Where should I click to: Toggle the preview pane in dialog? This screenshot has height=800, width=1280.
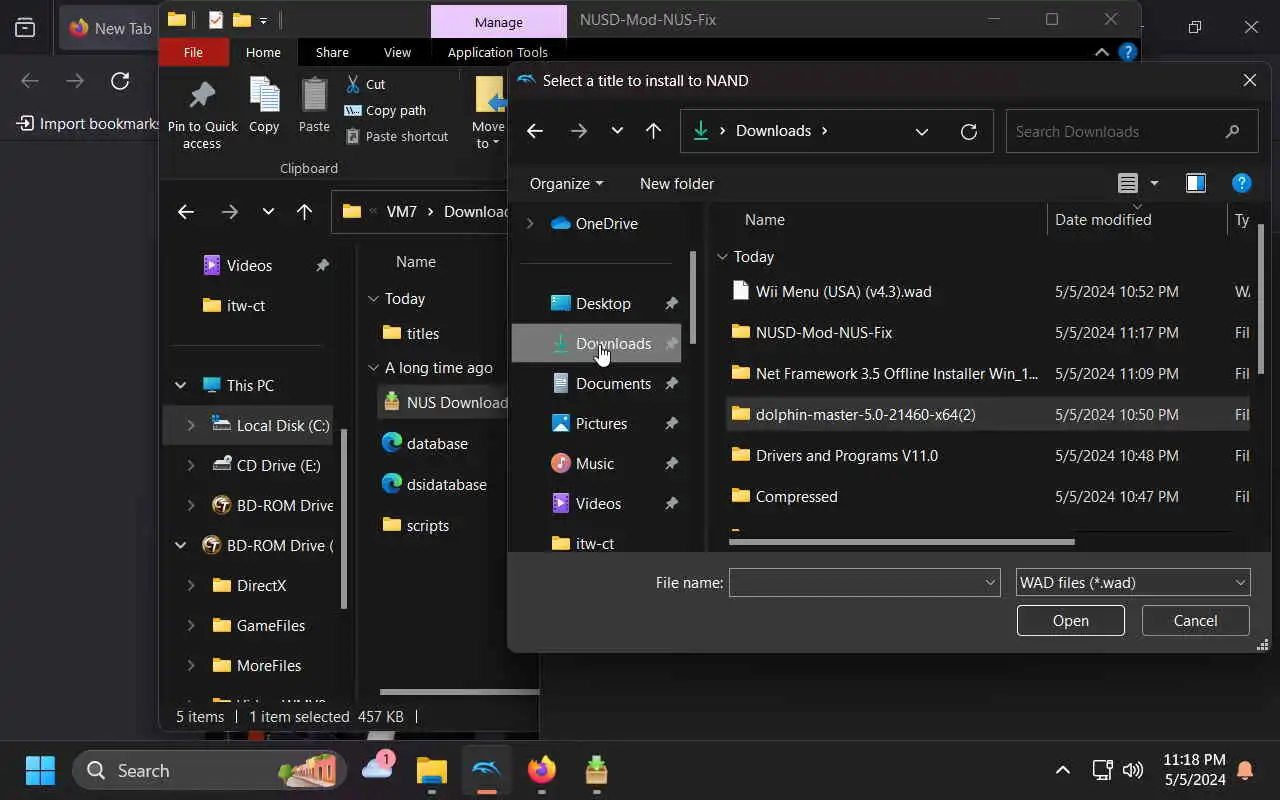pos(1195,183)
